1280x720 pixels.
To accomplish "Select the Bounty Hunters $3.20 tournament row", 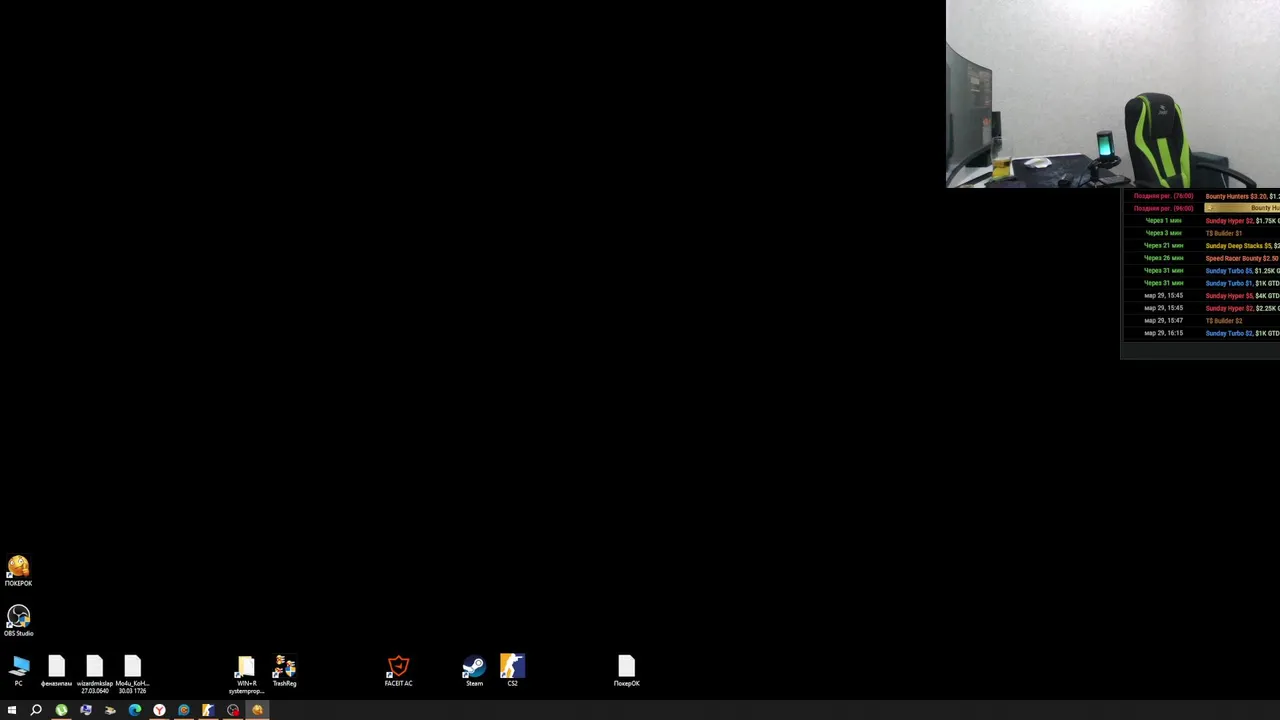I will (x=1242, y=196).
